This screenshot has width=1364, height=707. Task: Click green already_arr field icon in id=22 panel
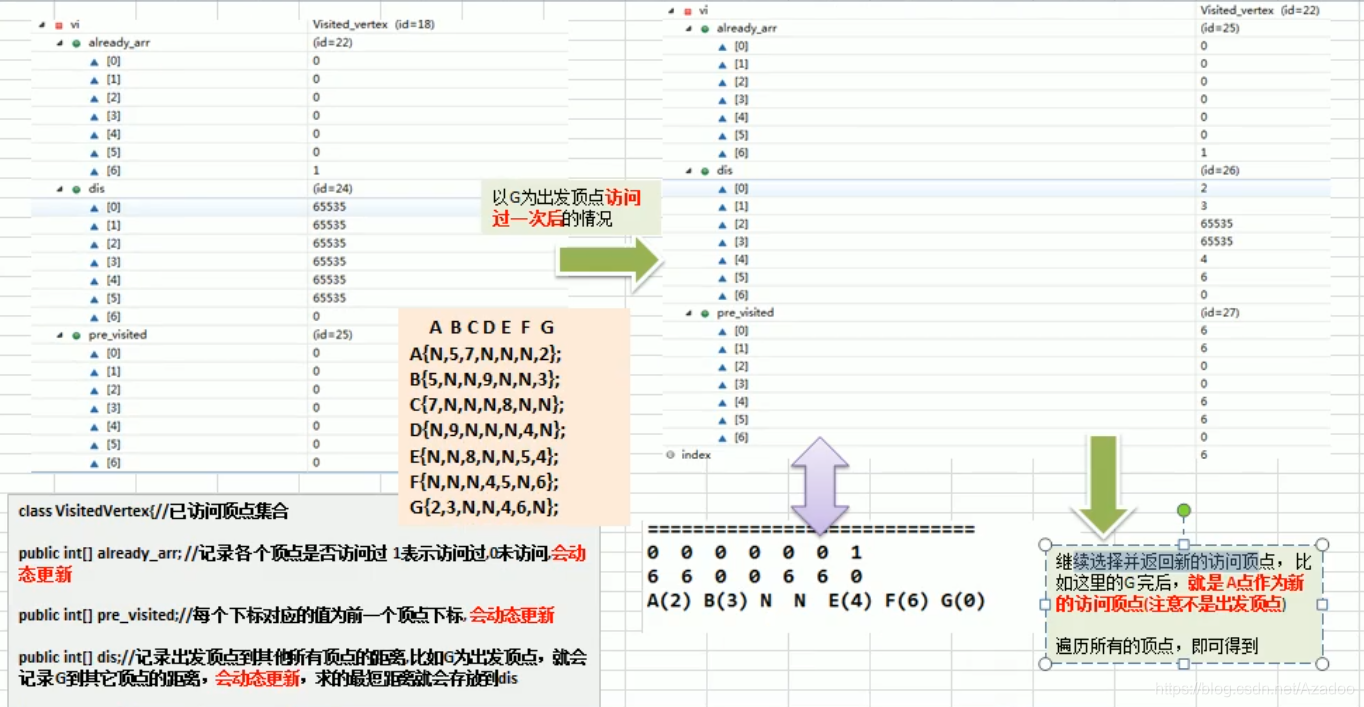click(x=705, y=28)
